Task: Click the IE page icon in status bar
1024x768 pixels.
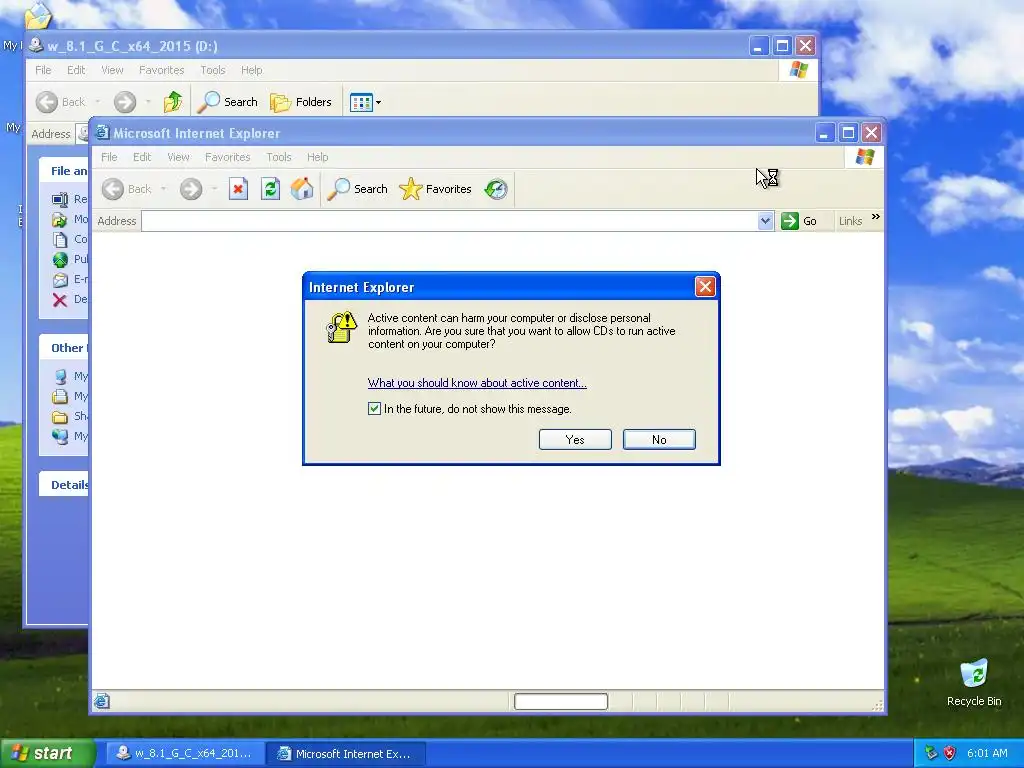Action: click(102, 701)
